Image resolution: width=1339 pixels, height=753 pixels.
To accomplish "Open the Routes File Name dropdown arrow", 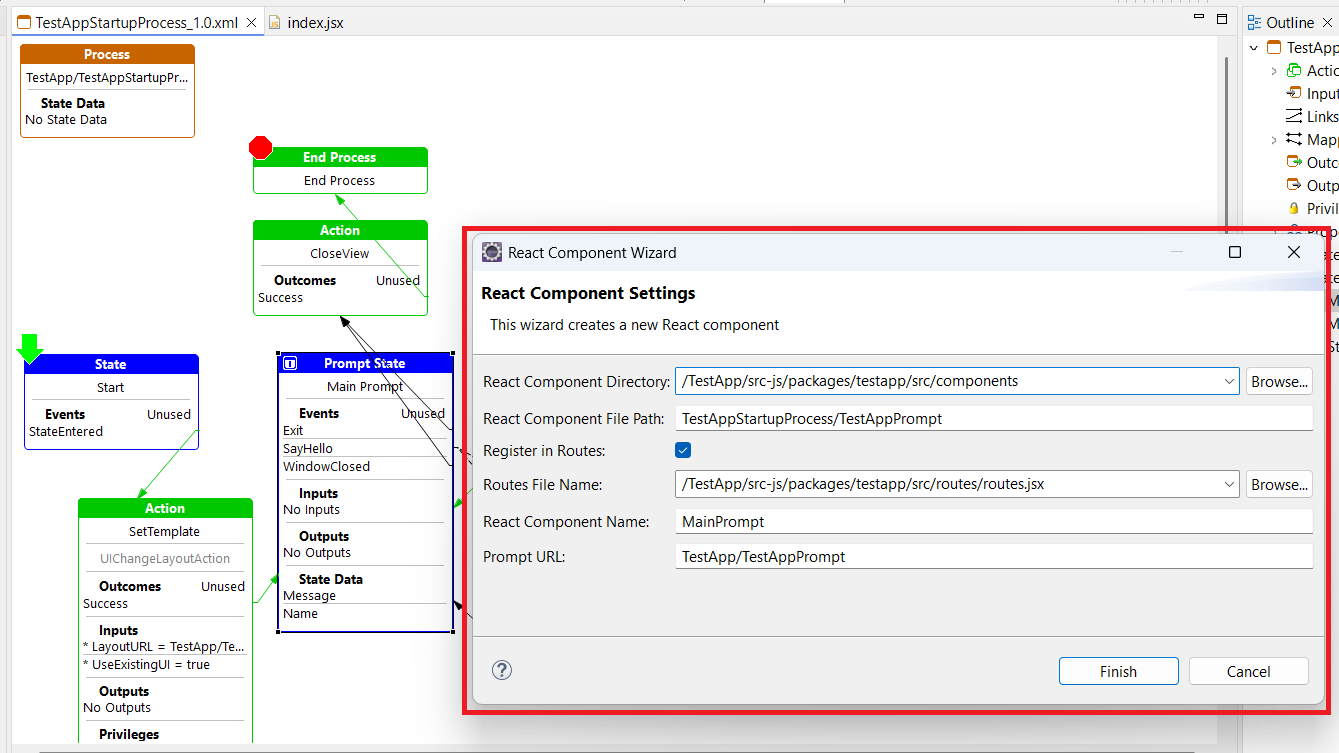I will [x=1230, y=484].
